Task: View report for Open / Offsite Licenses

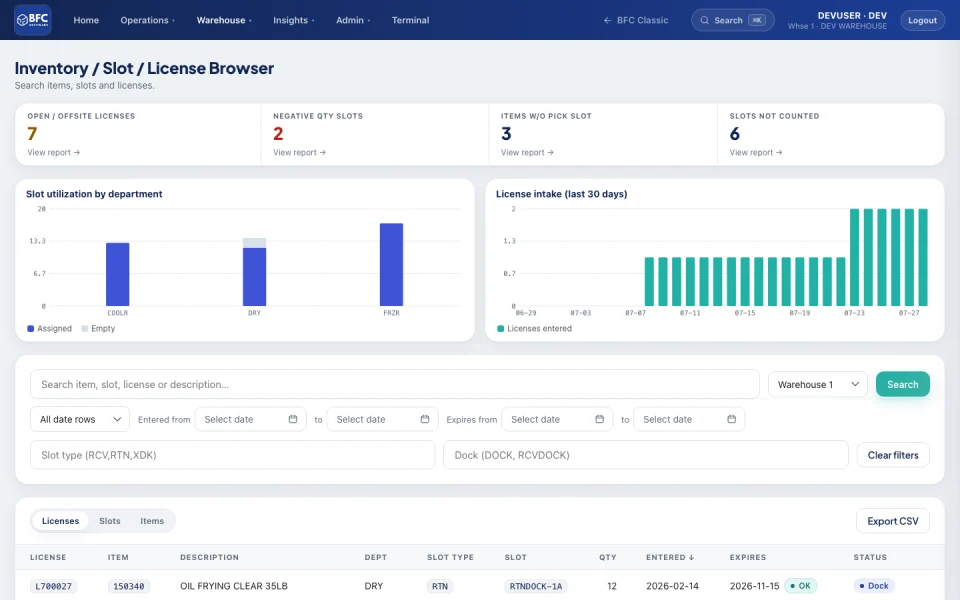Action: 53,152
